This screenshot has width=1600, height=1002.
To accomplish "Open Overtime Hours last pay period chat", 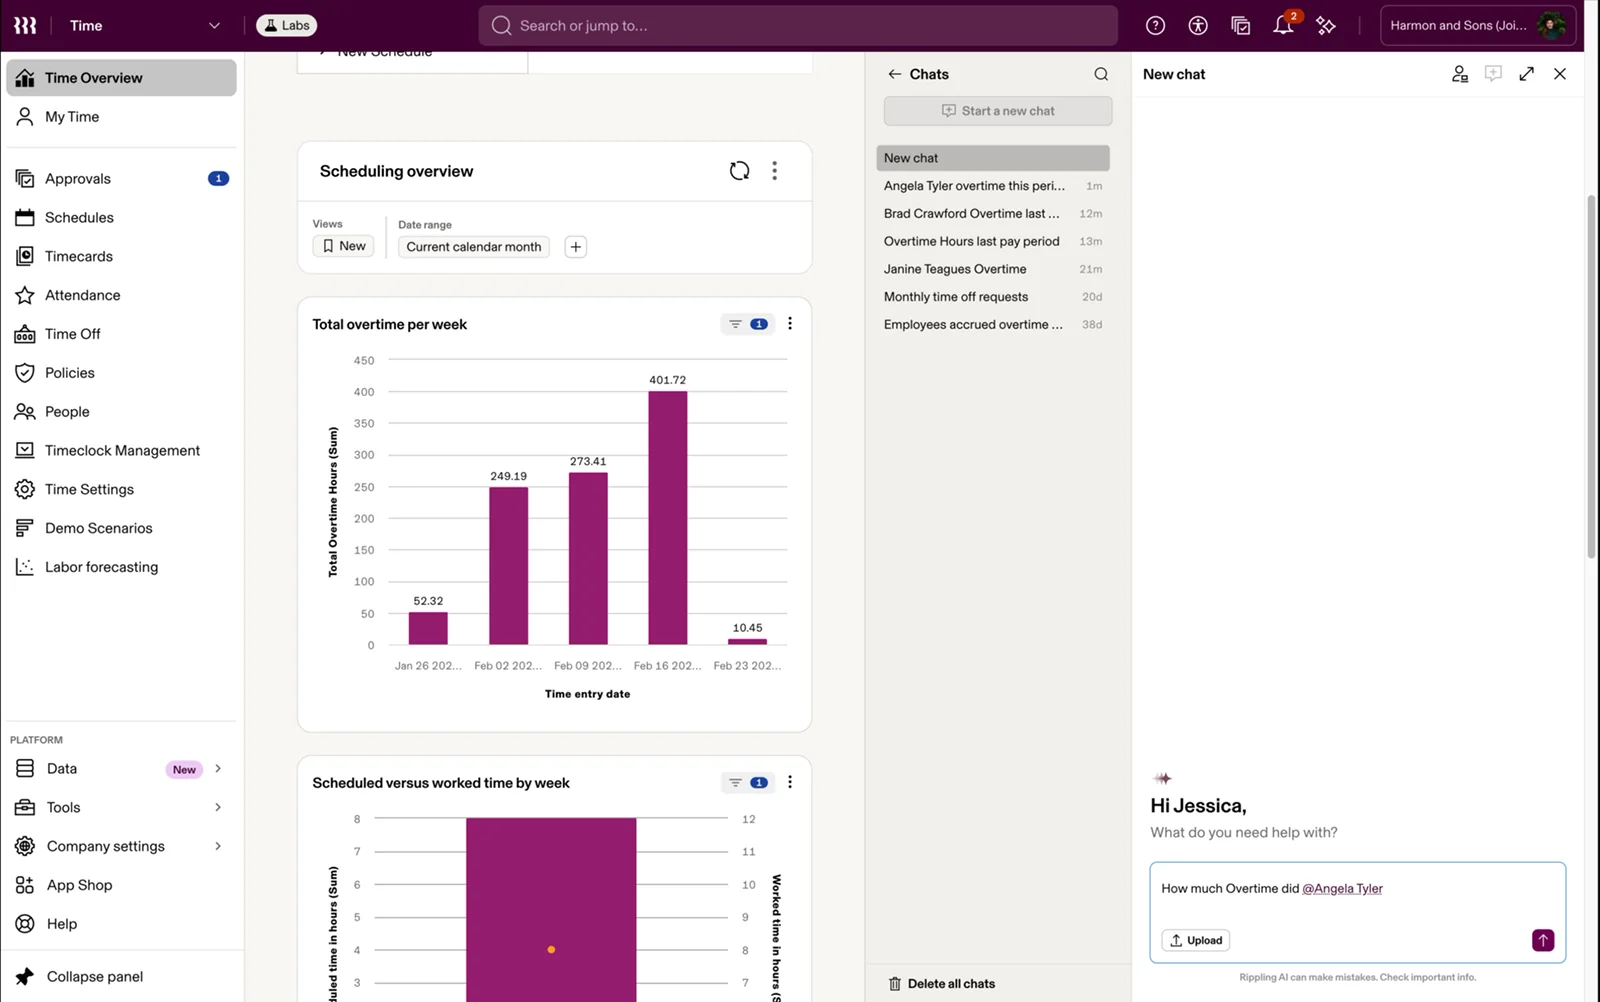I will [x=993, y=242].
